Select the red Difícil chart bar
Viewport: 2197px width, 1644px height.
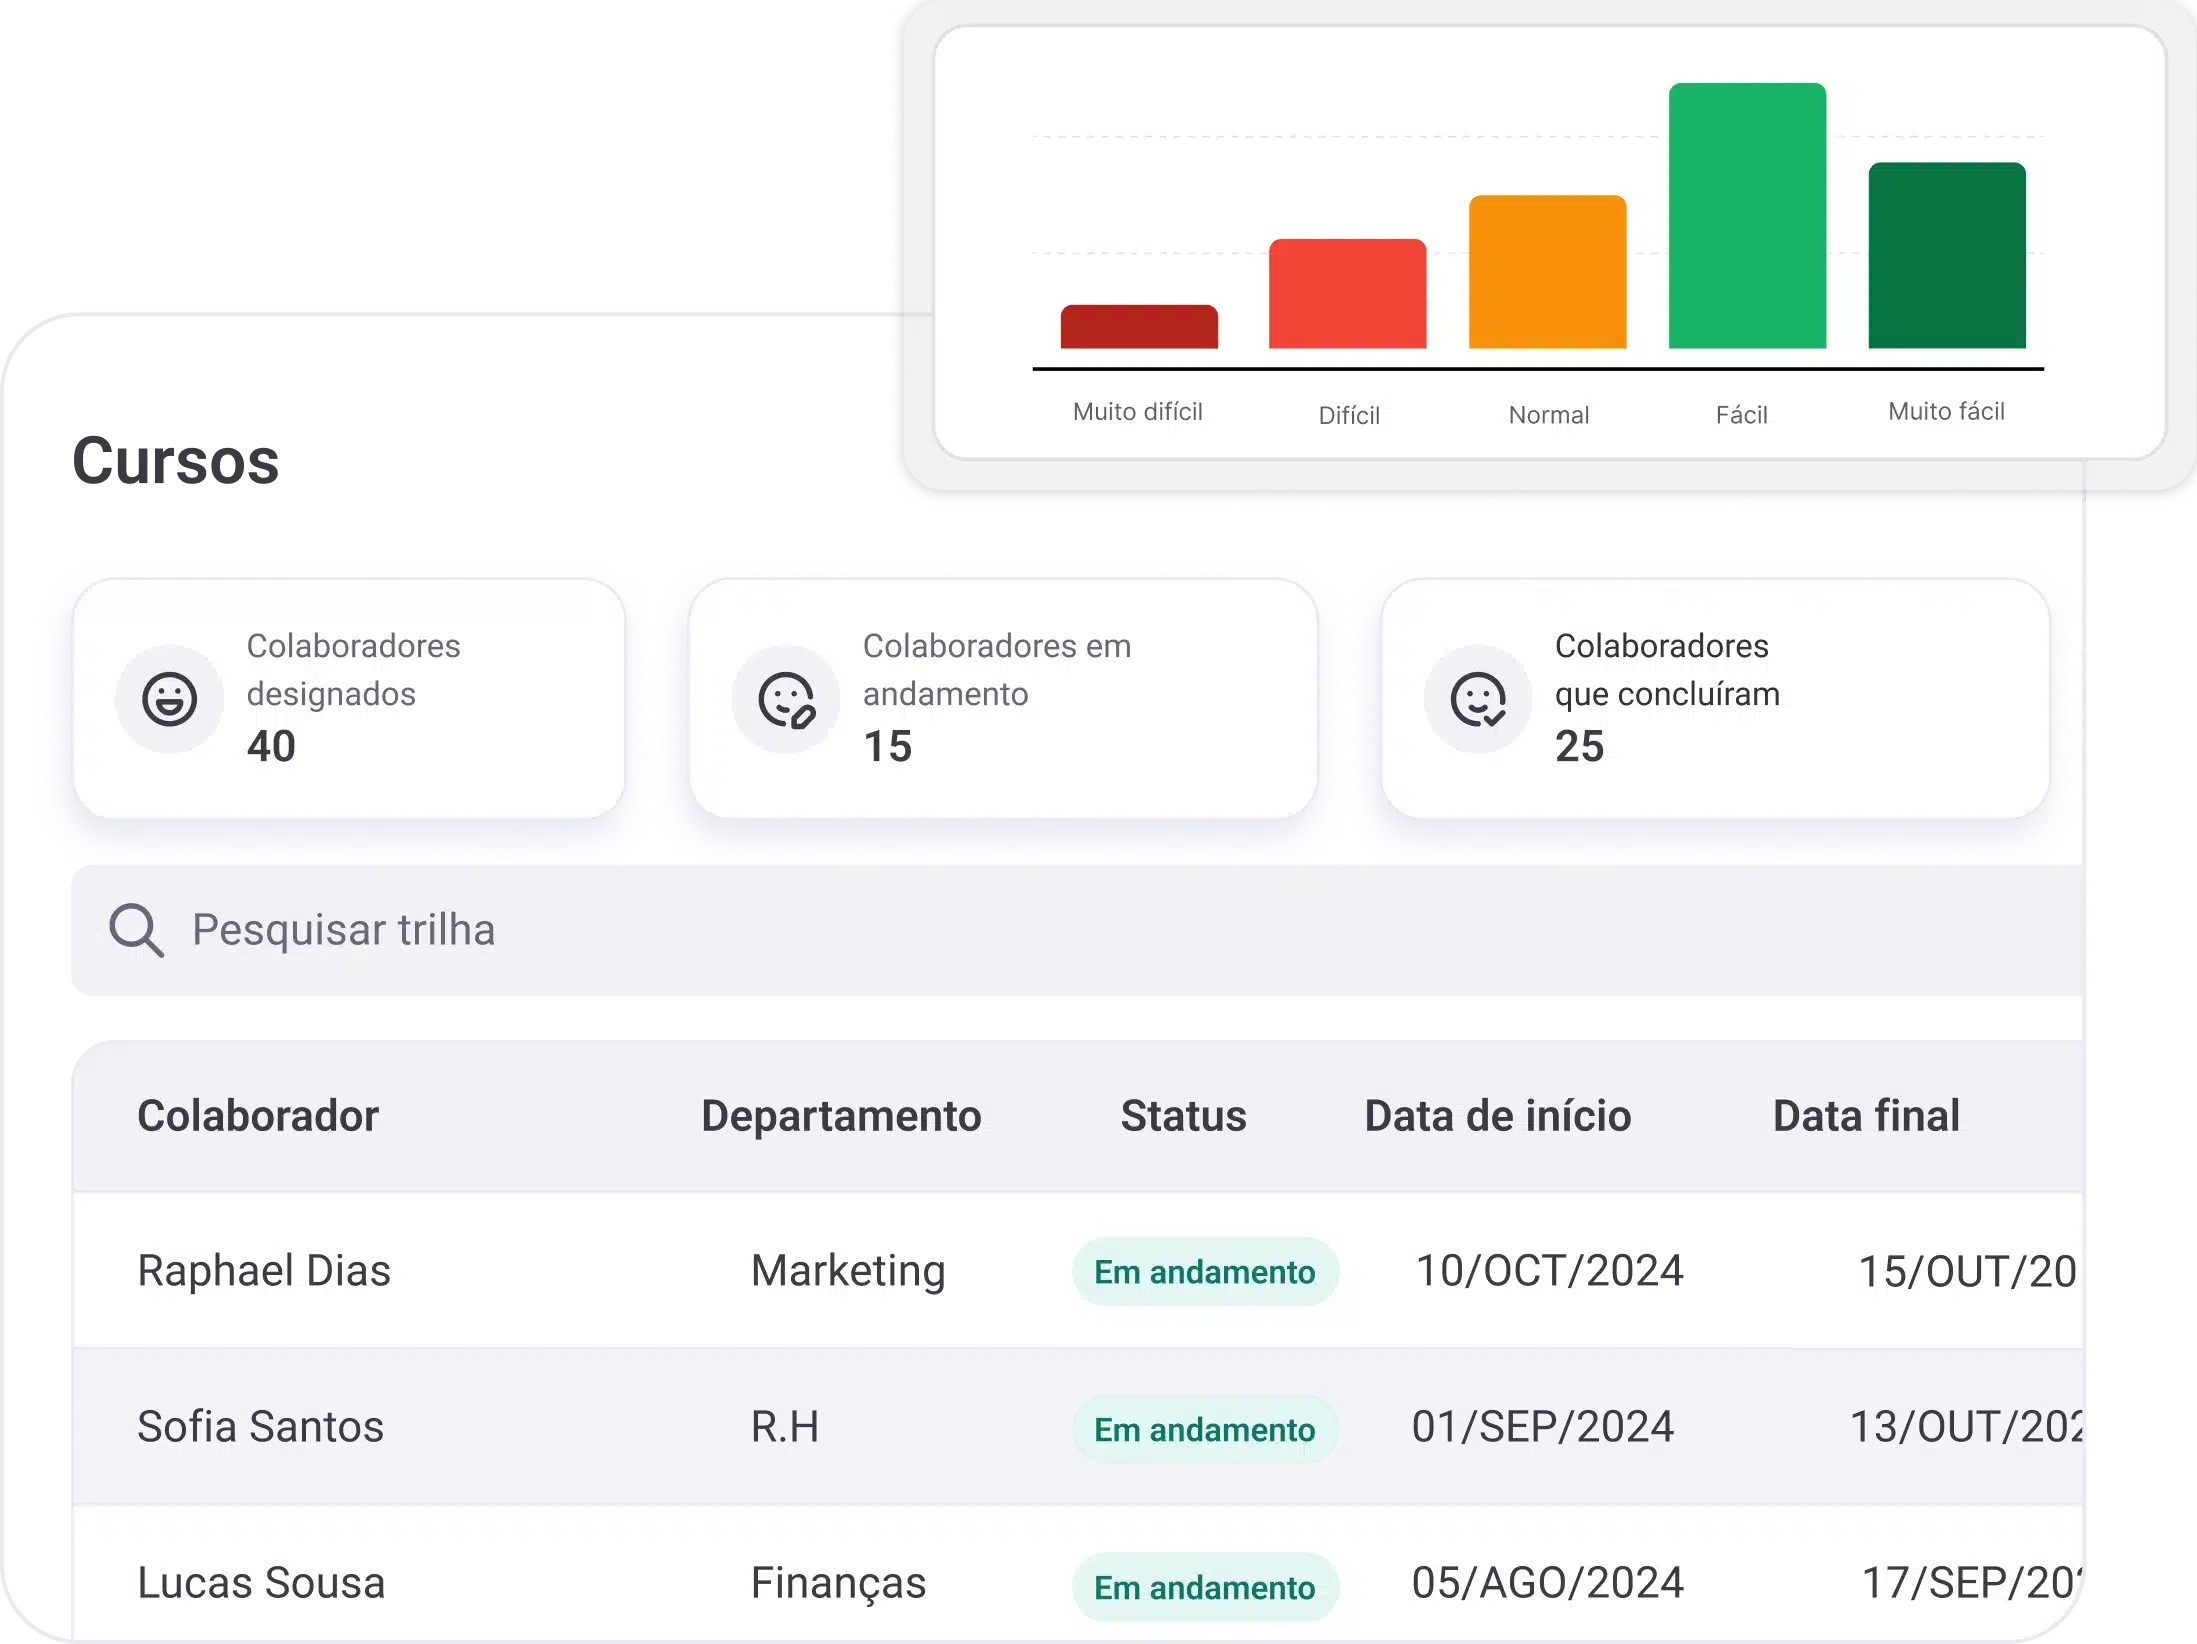[x=1347, y=294]
